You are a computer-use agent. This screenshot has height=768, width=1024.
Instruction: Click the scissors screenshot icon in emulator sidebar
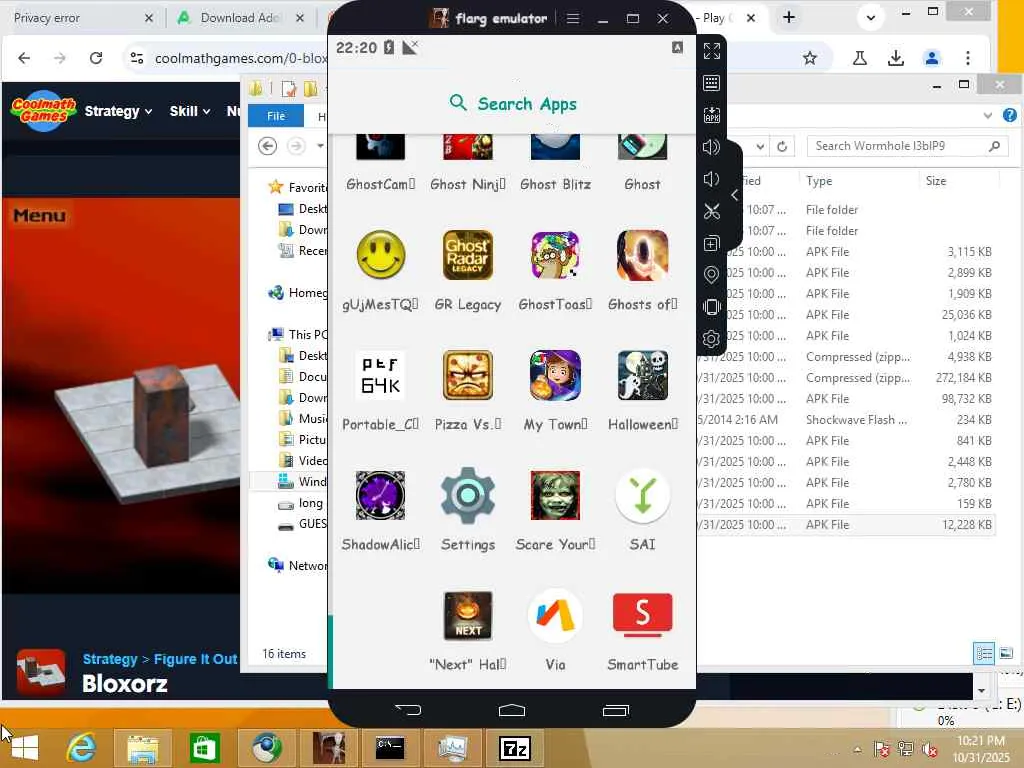point(712,211)
